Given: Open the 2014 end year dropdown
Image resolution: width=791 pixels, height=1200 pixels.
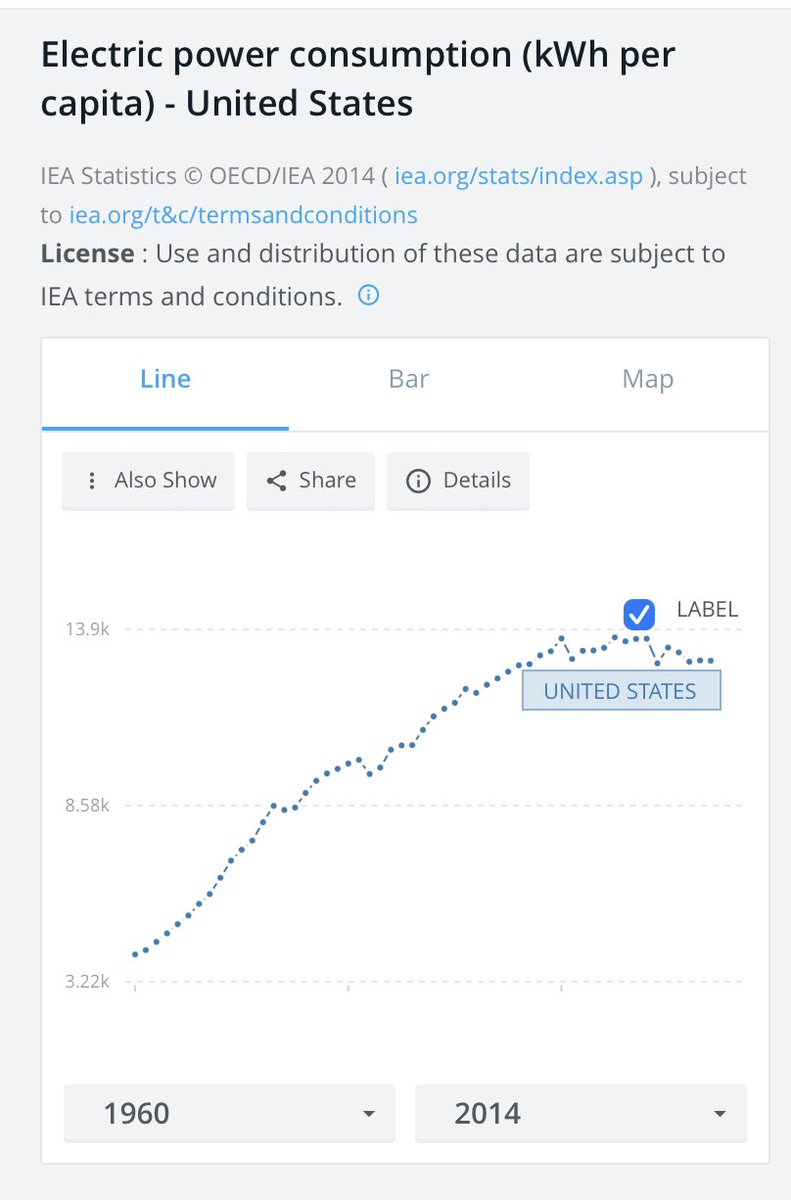Looking at the screenshot, I should tap(581, 1113).
